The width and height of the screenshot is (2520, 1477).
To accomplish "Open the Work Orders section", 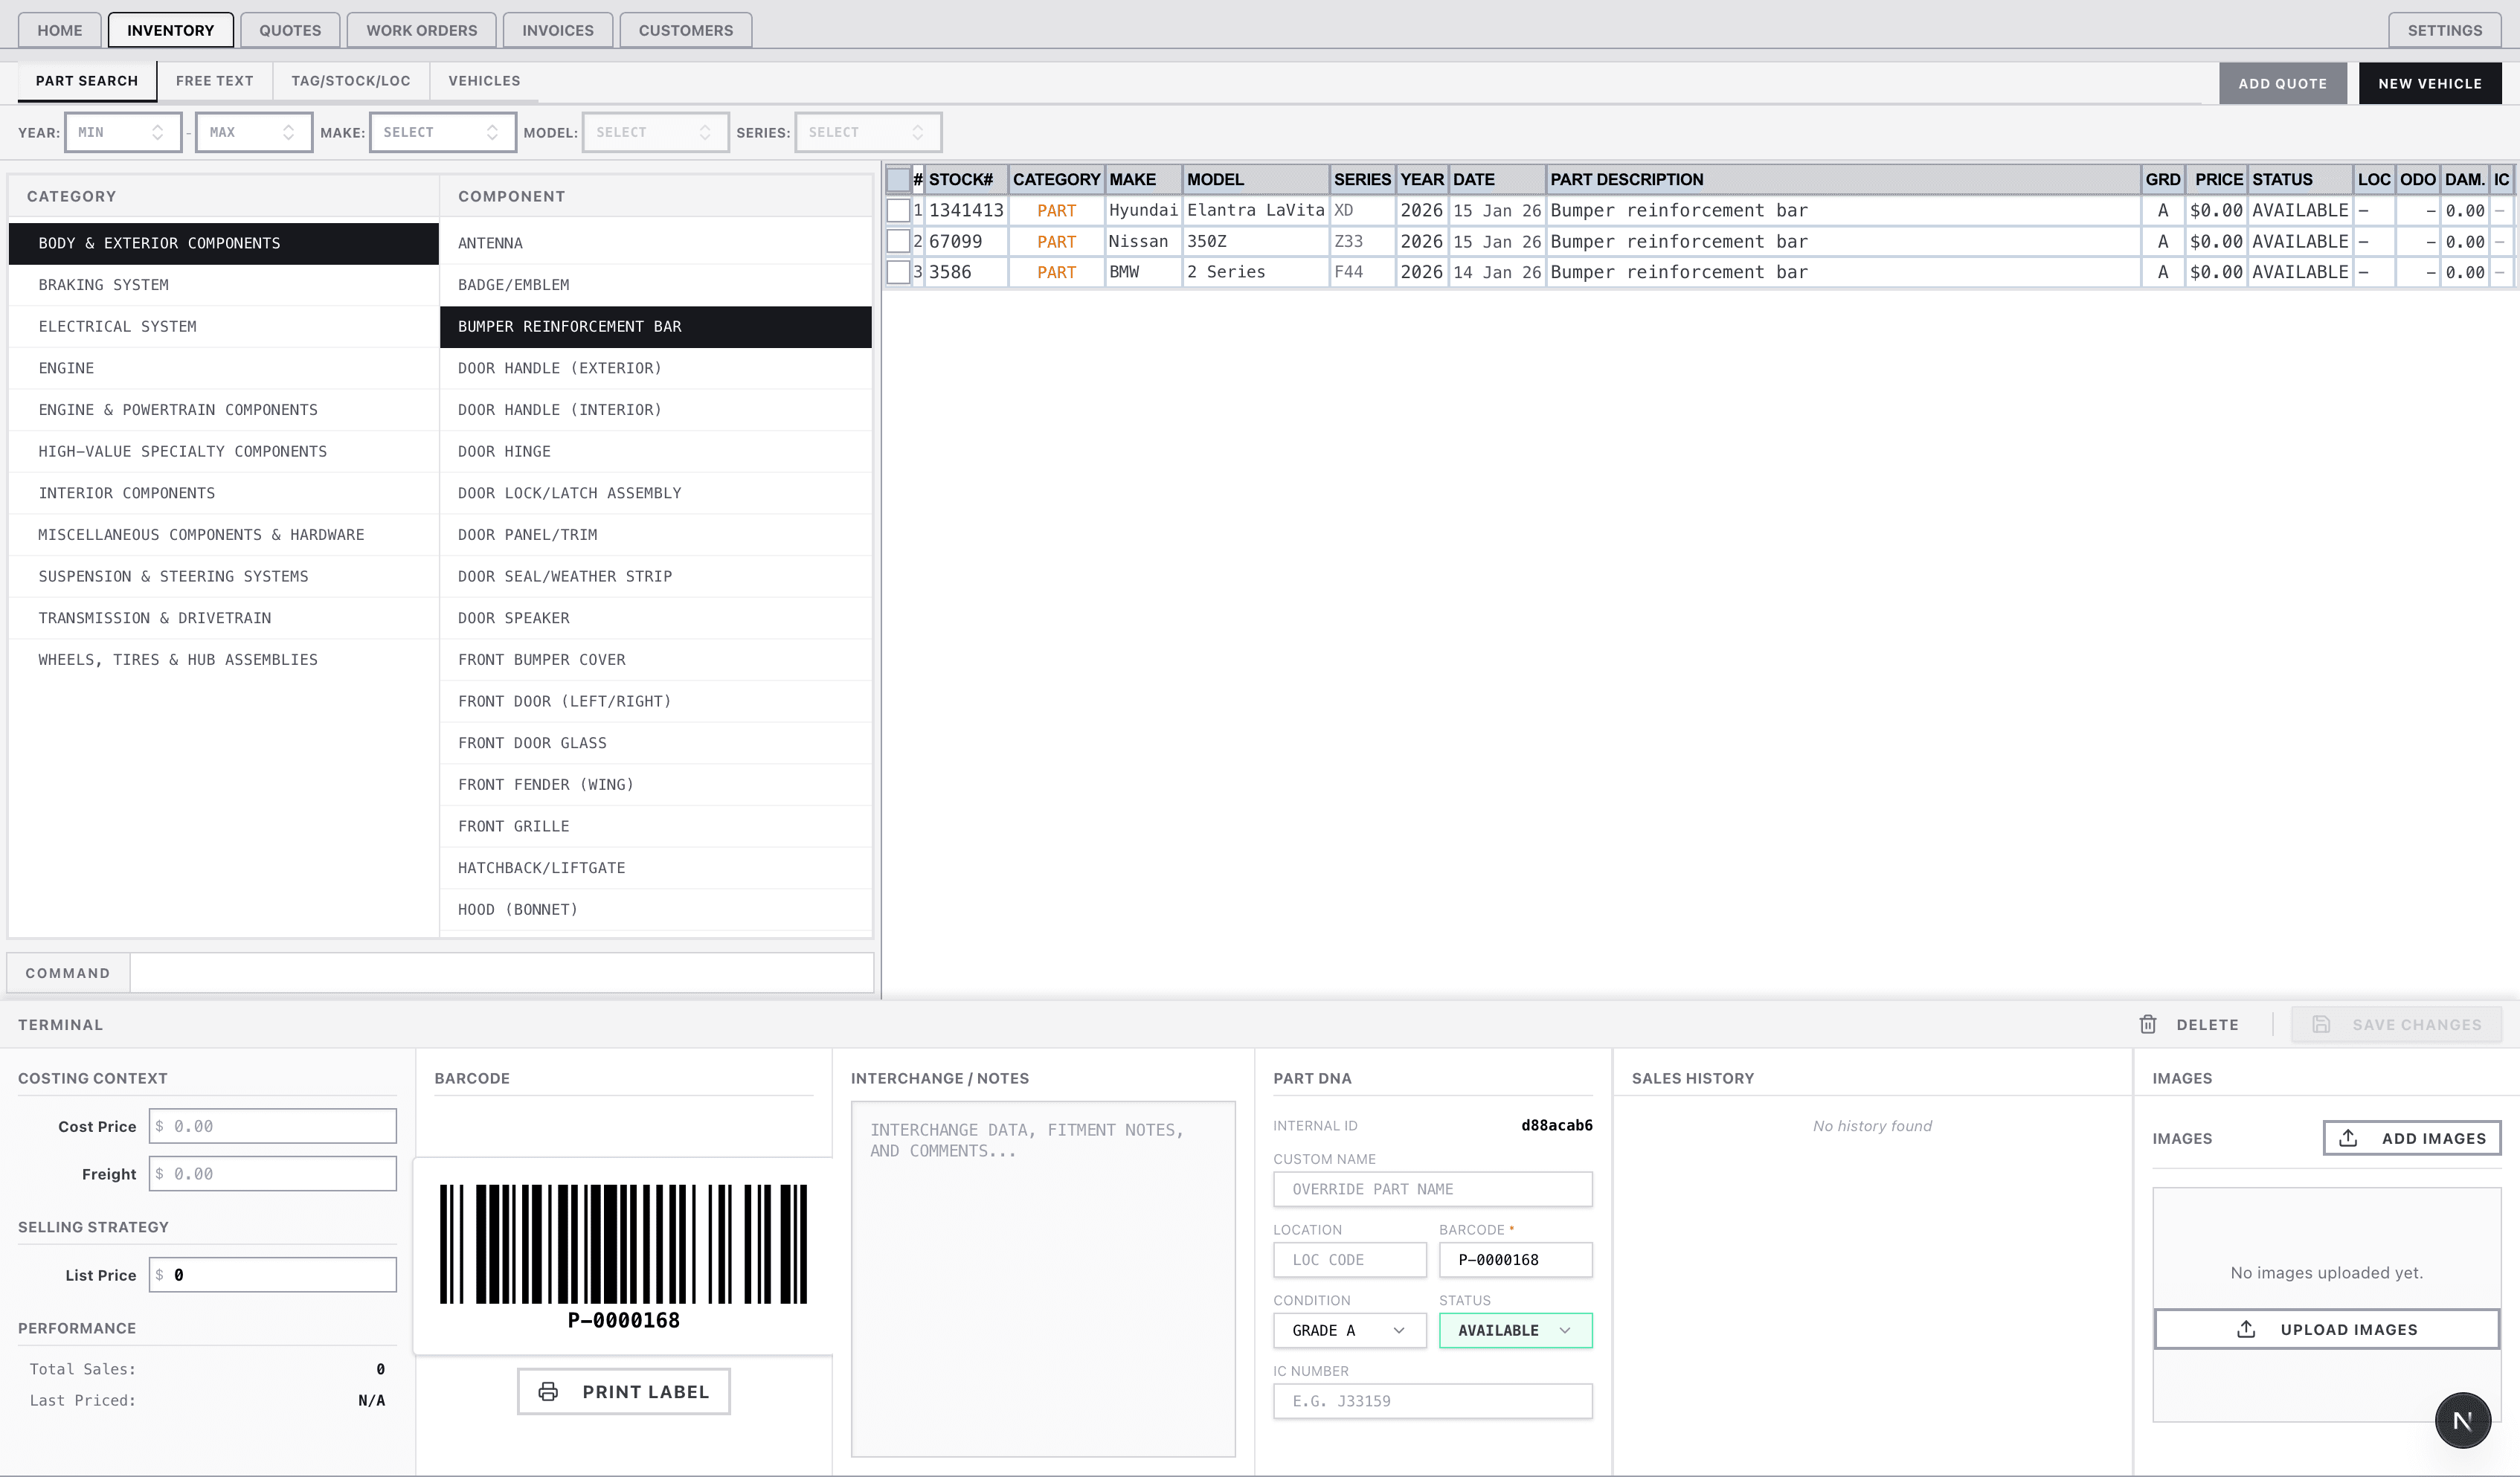I will [x=421, y=30].
